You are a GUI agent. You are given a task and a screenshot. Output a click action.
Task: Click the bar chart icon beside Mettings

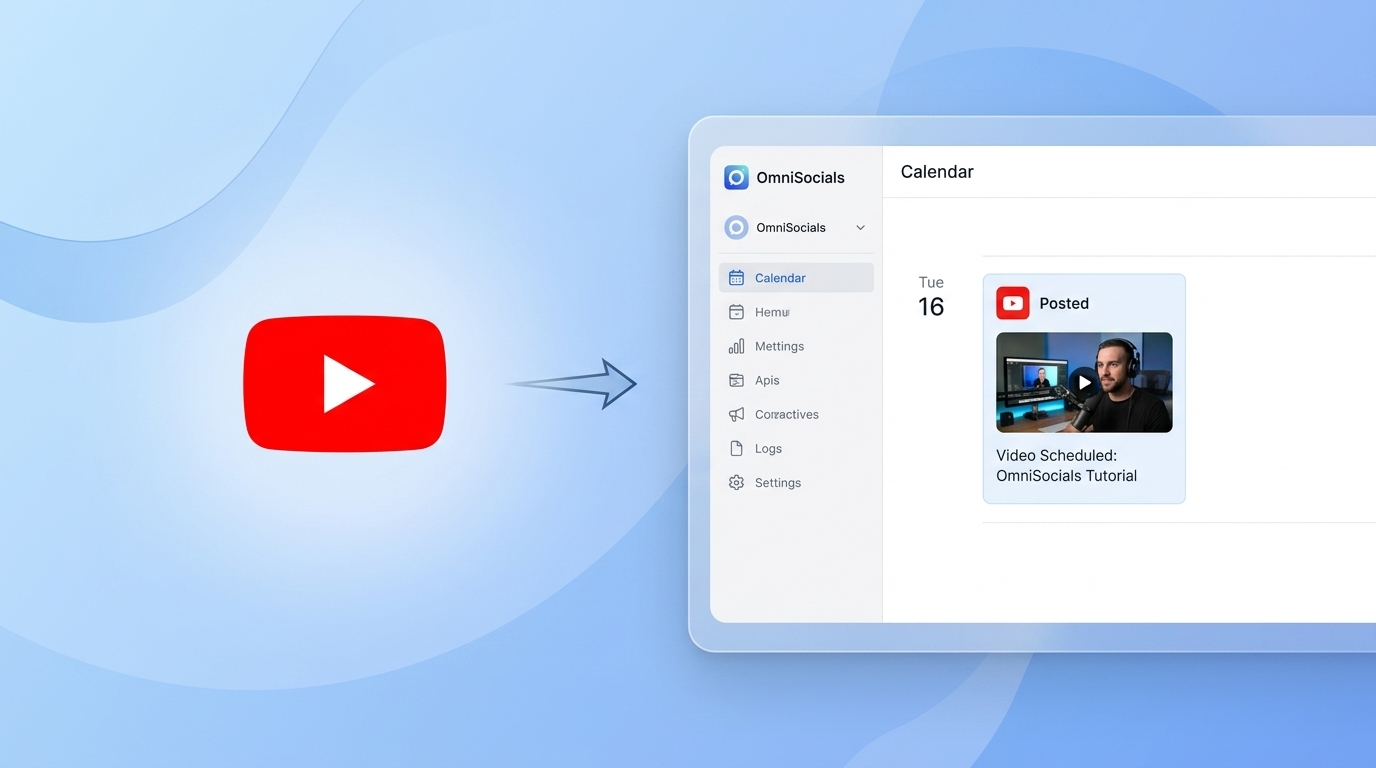[x=736, y=346]
